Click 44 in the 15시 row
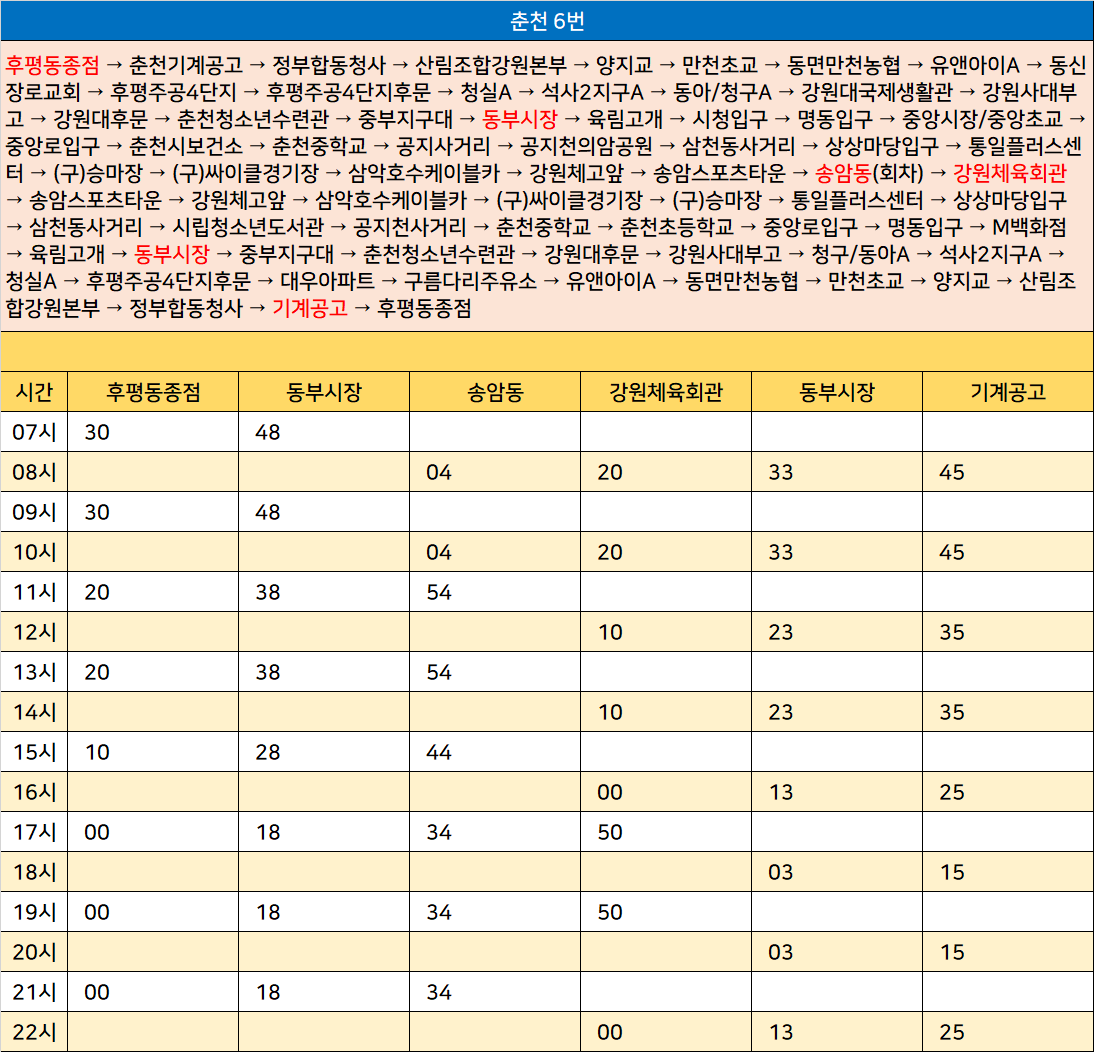The height and width of the screenshot is (1052, 1094). coord(439,752)
